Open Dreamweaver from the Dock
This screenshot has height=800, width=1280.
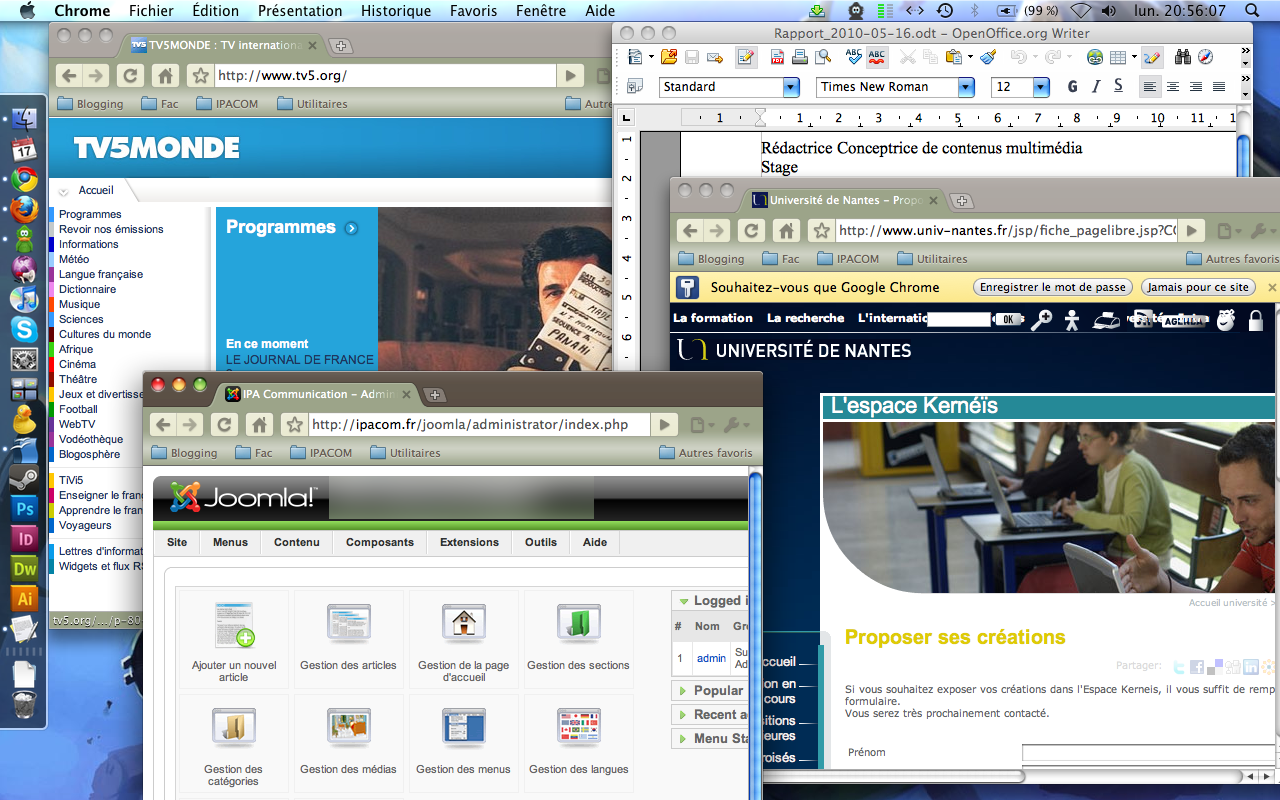click(24, 568)
